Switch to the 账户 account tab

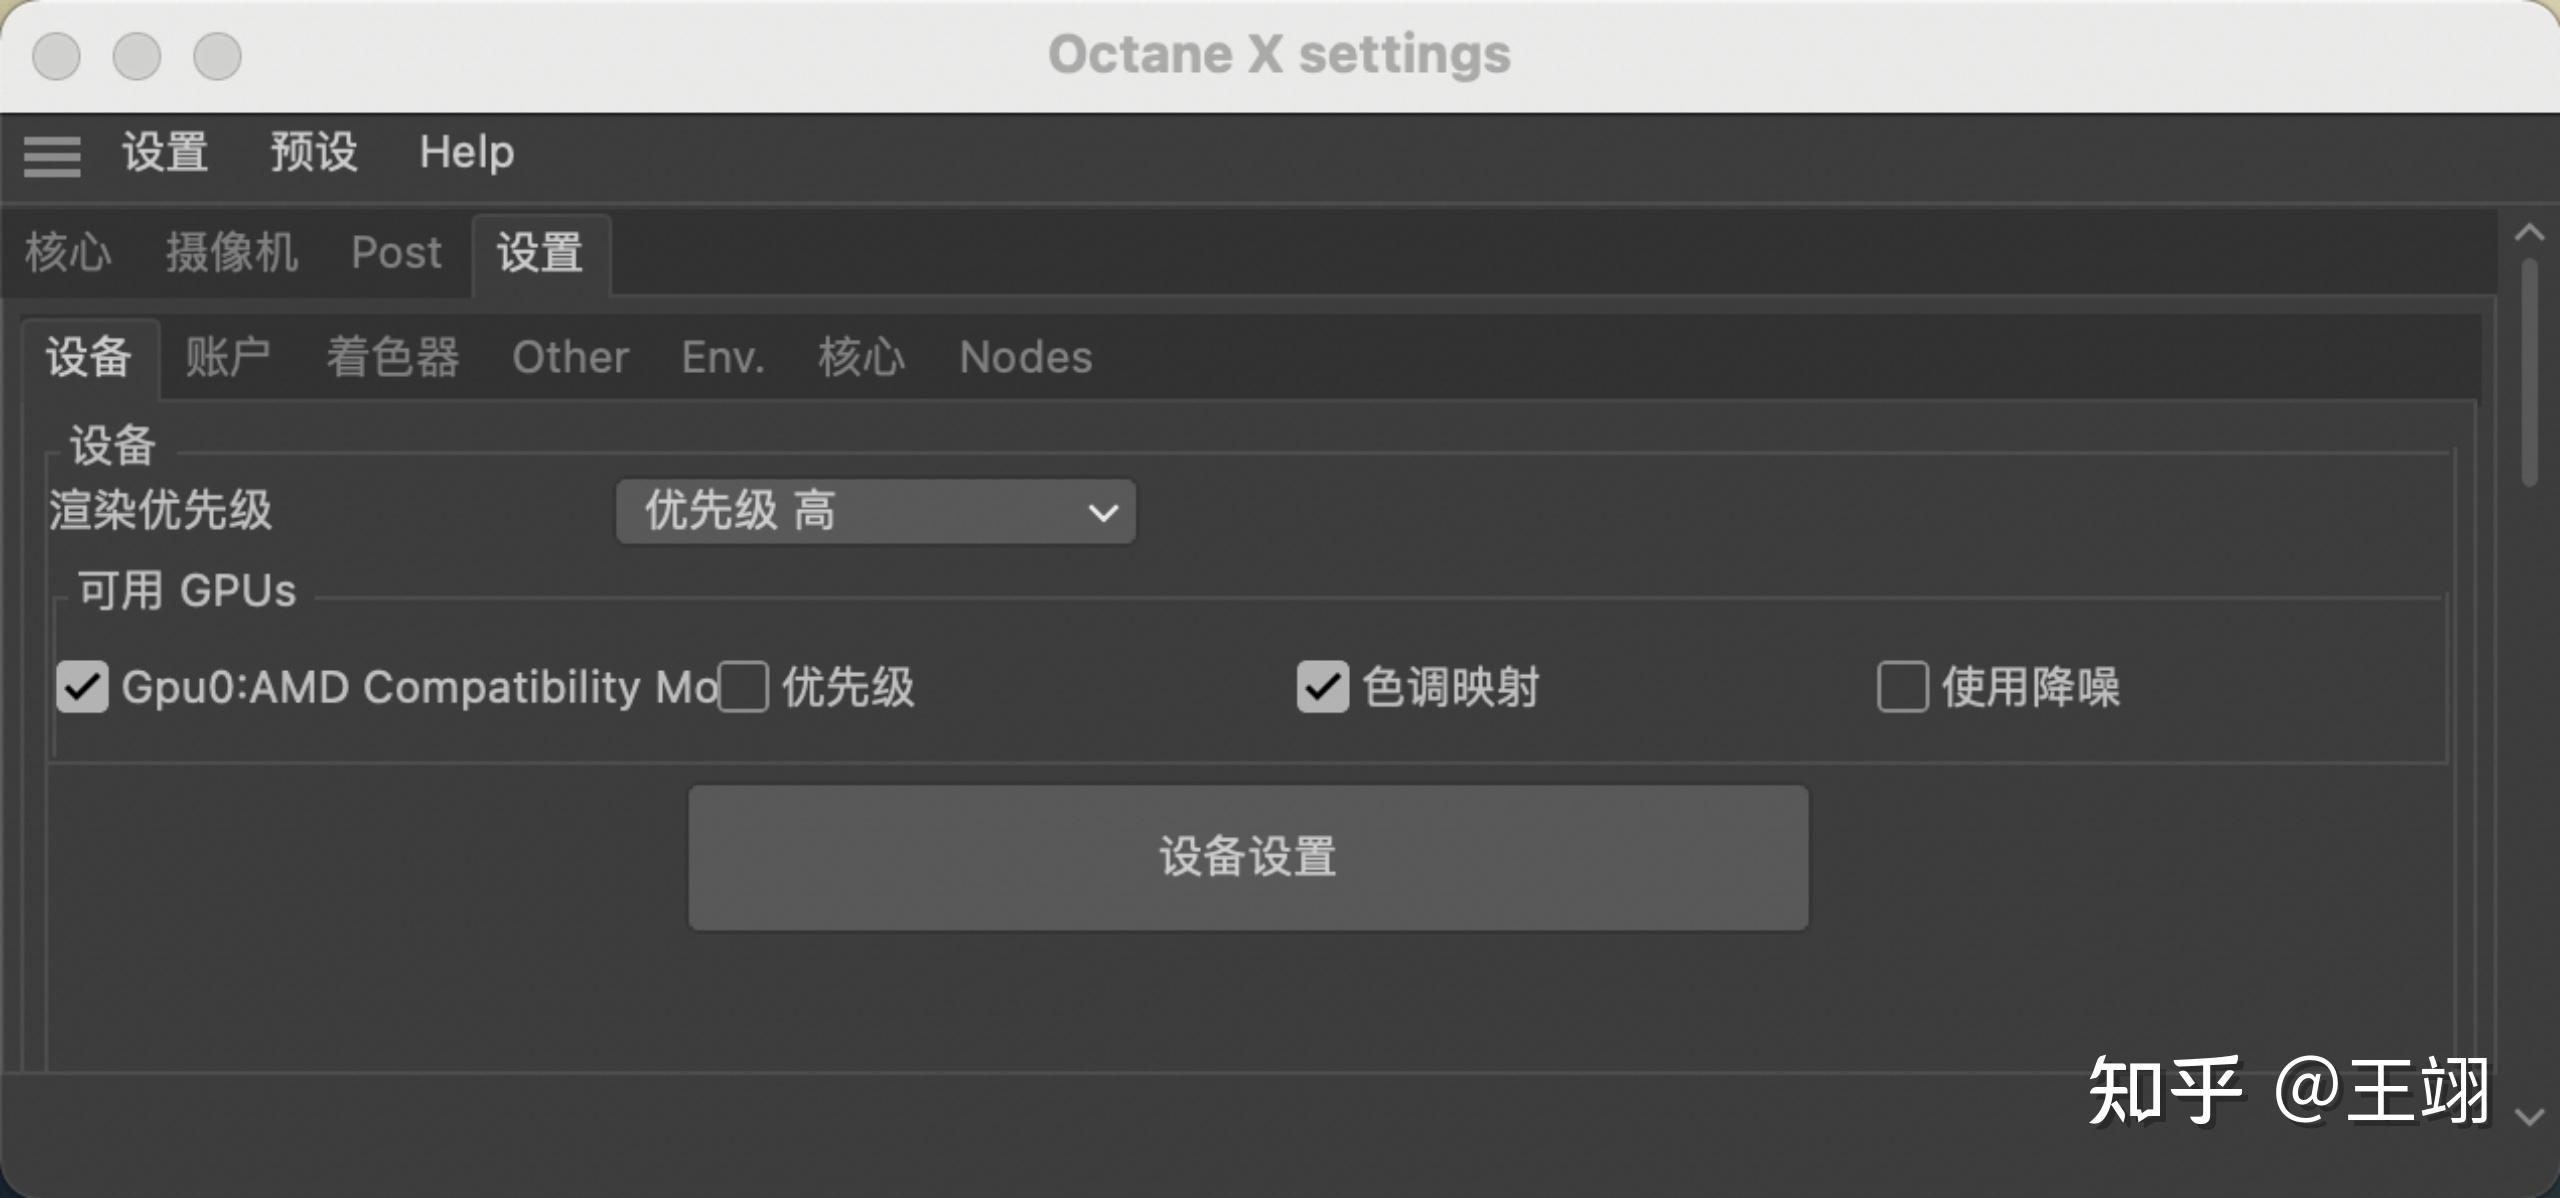tap(228, 358)
